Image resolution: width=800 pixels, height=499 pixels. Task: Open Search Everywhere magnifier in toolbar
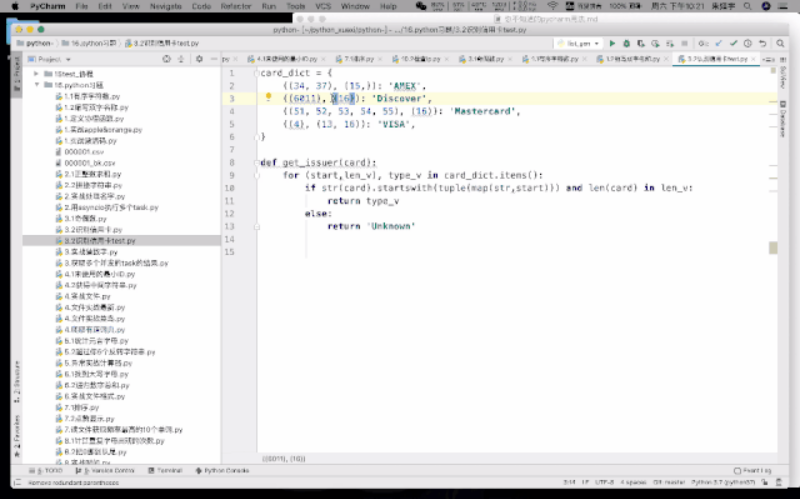tap(780, 44)
